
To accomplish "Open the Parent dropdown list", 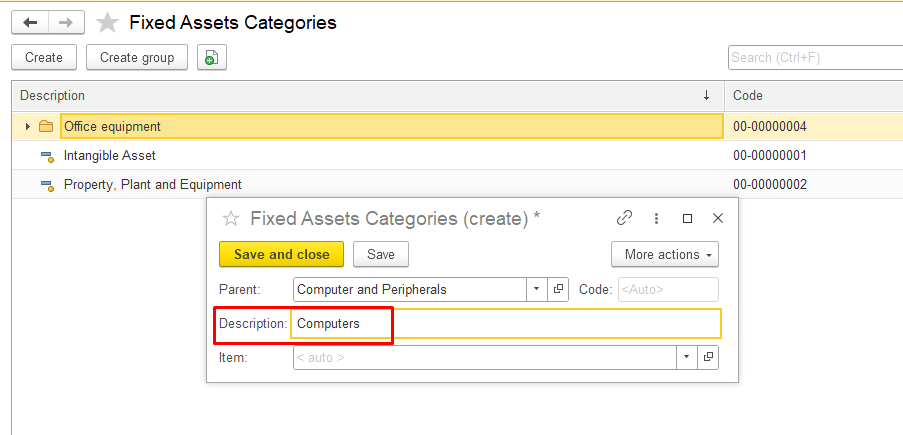I will (537, 290).
